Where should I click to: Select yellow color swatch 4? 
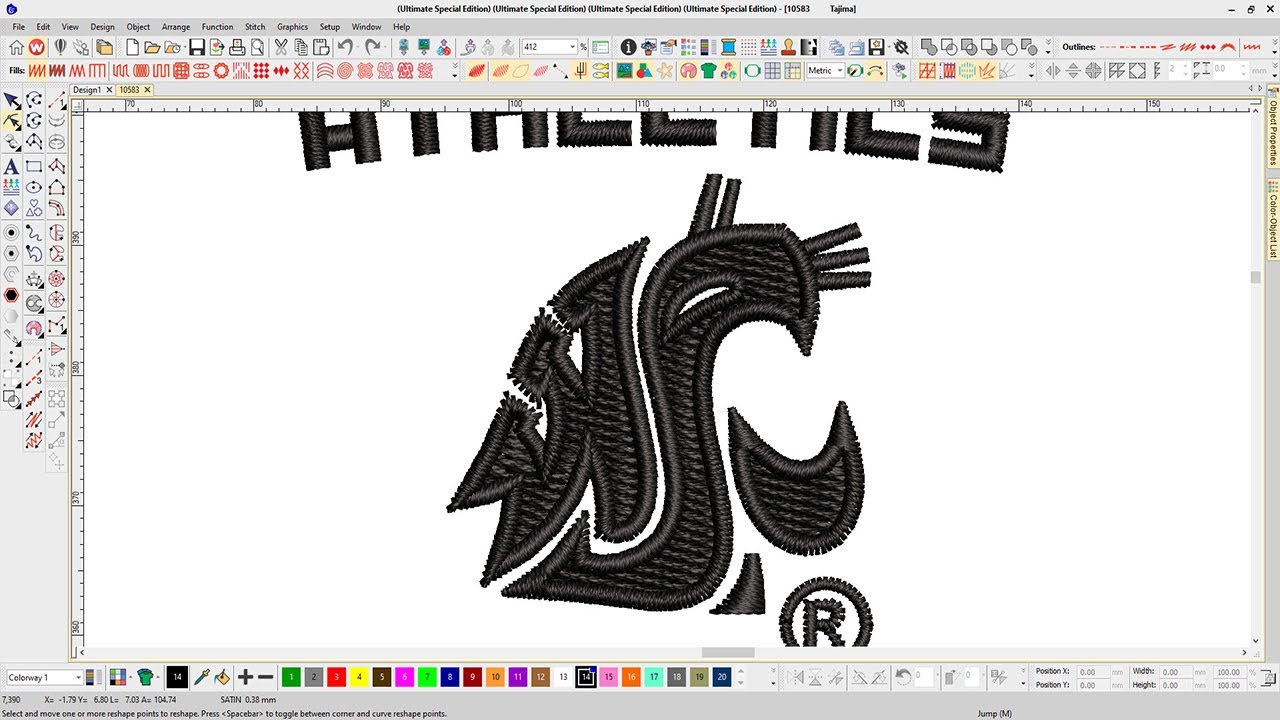point(359,677)
